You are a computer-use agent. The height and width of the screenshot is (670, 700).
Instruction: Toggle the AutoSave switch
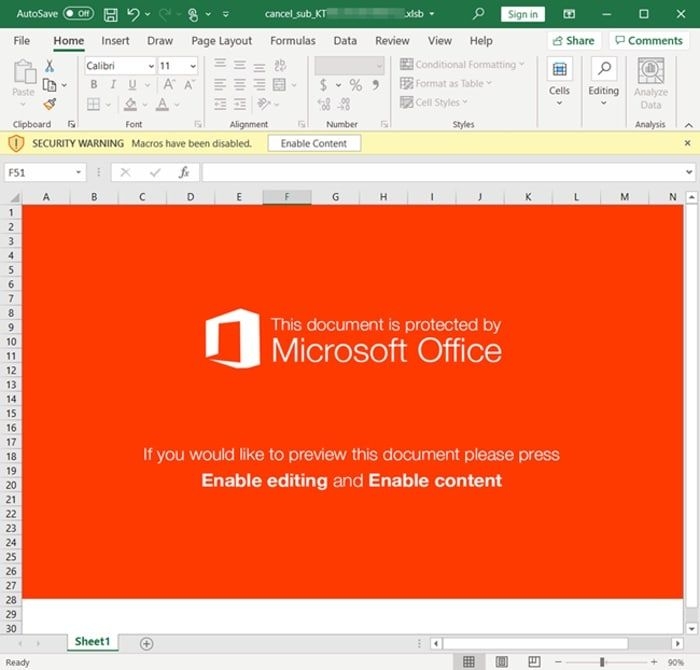tap(79, 14)
